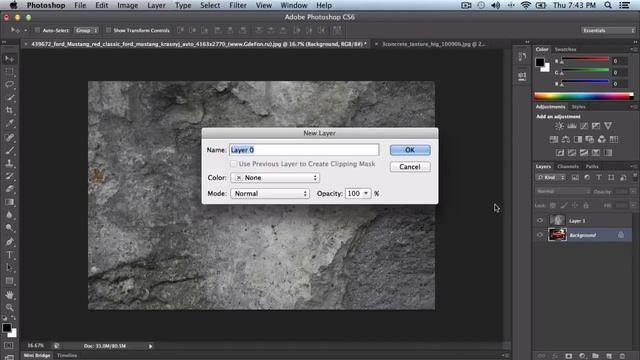
Task: Add a Channel Mixer adjustment
Action: click(x=602, y=140)
